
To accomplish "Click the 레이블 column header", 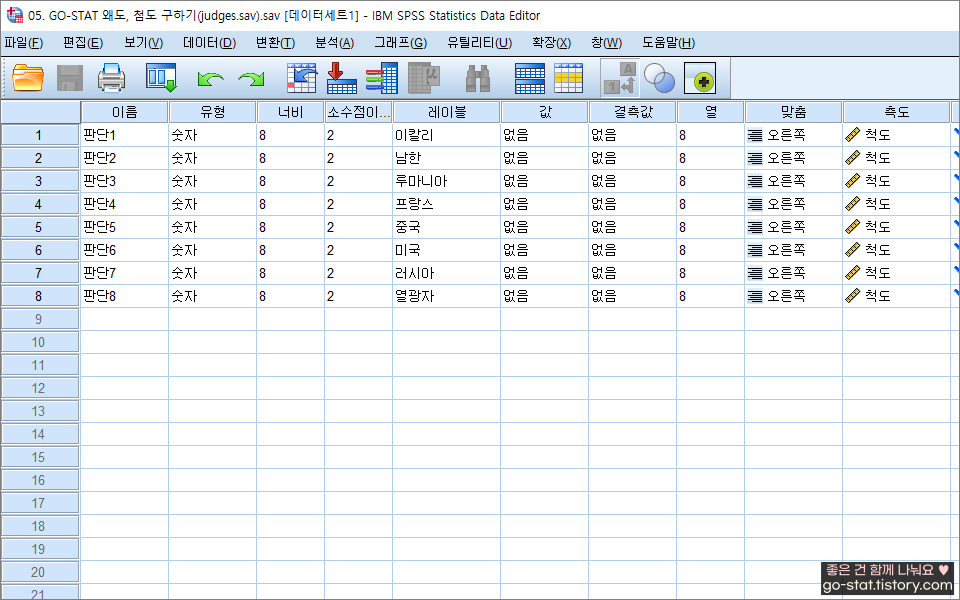I will (447, 112).
